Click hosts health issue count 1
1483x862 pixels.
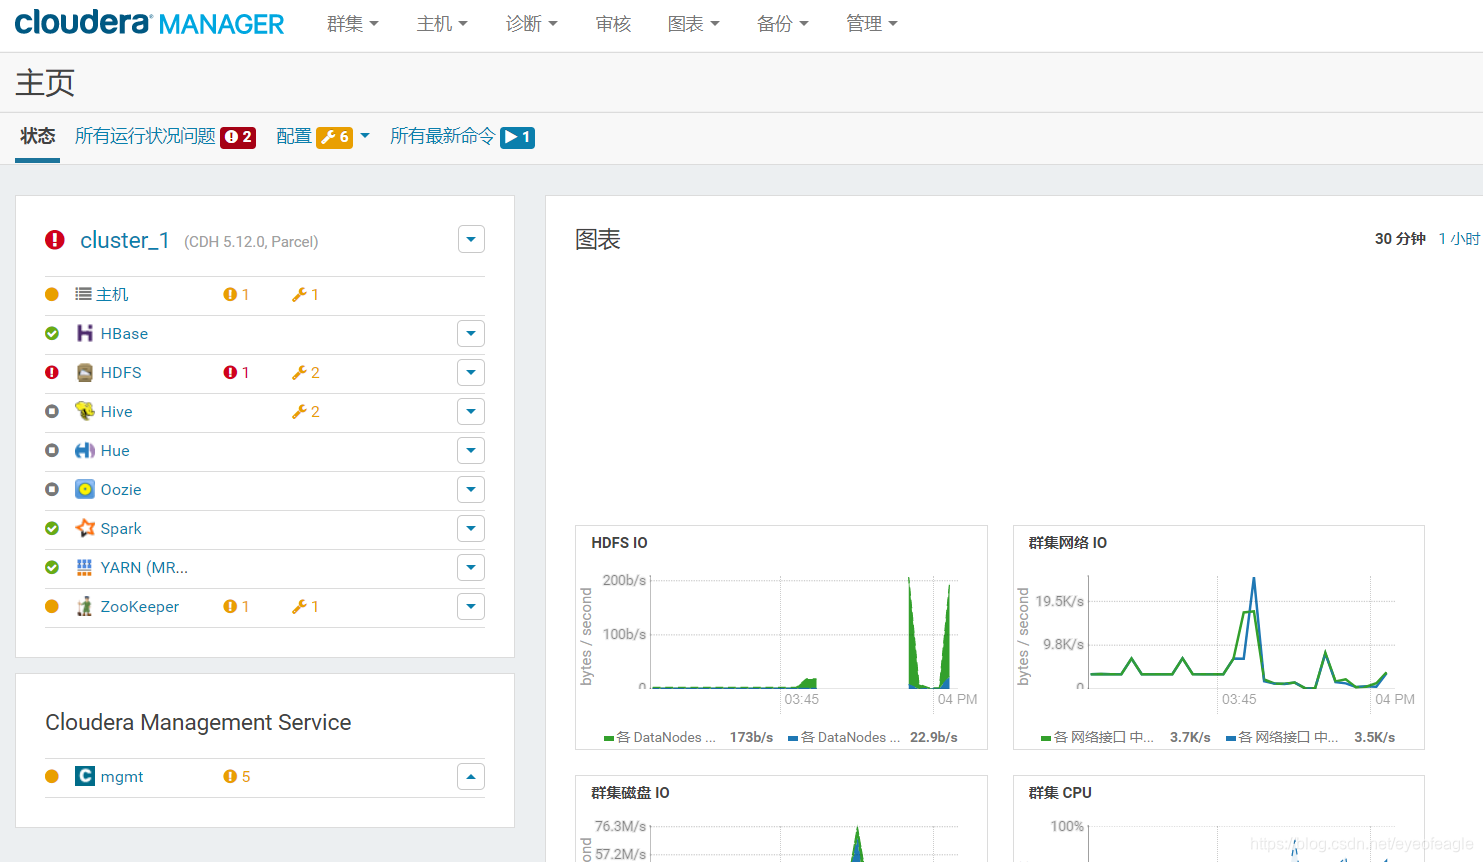(237, 294)
